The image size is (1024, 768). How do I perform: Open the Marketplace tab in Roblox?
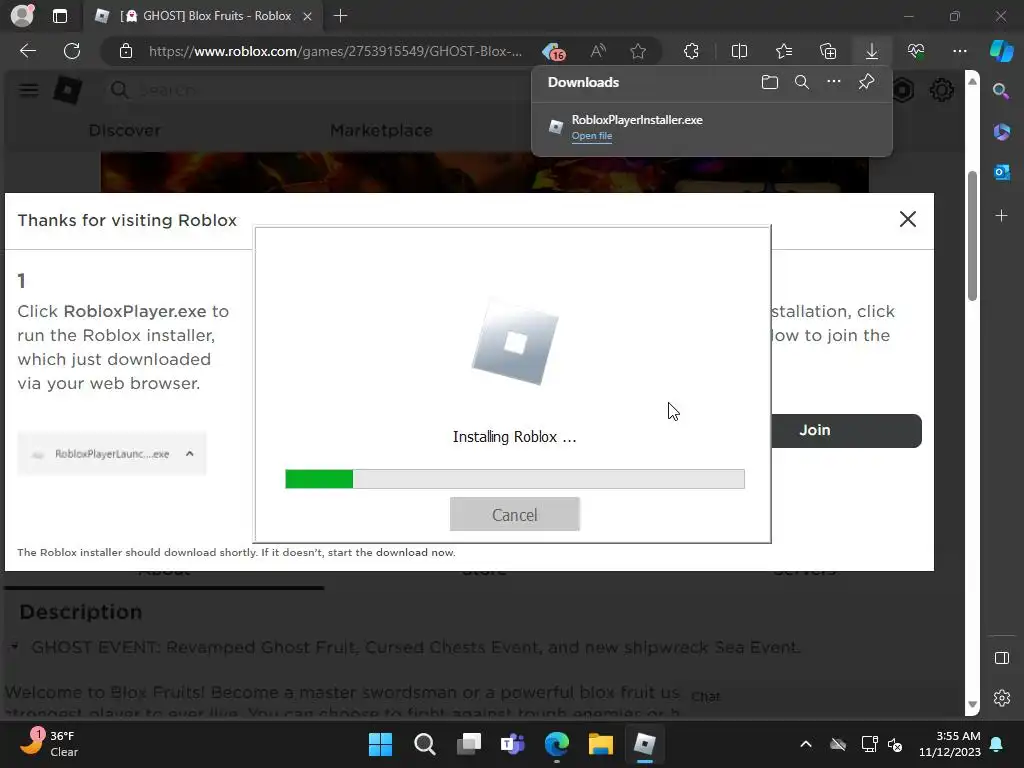[x=381, y=131]
